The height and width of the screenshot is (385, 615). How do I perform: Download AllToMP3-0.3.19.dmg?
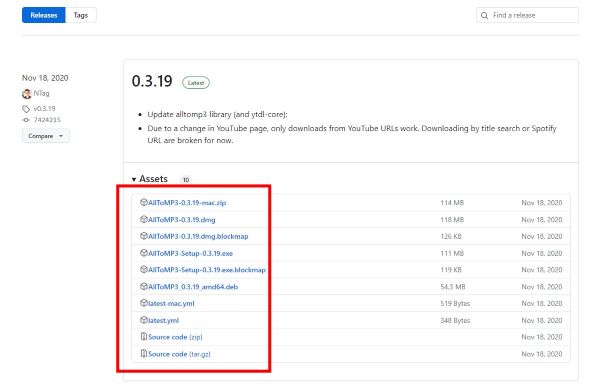point(182,220)
